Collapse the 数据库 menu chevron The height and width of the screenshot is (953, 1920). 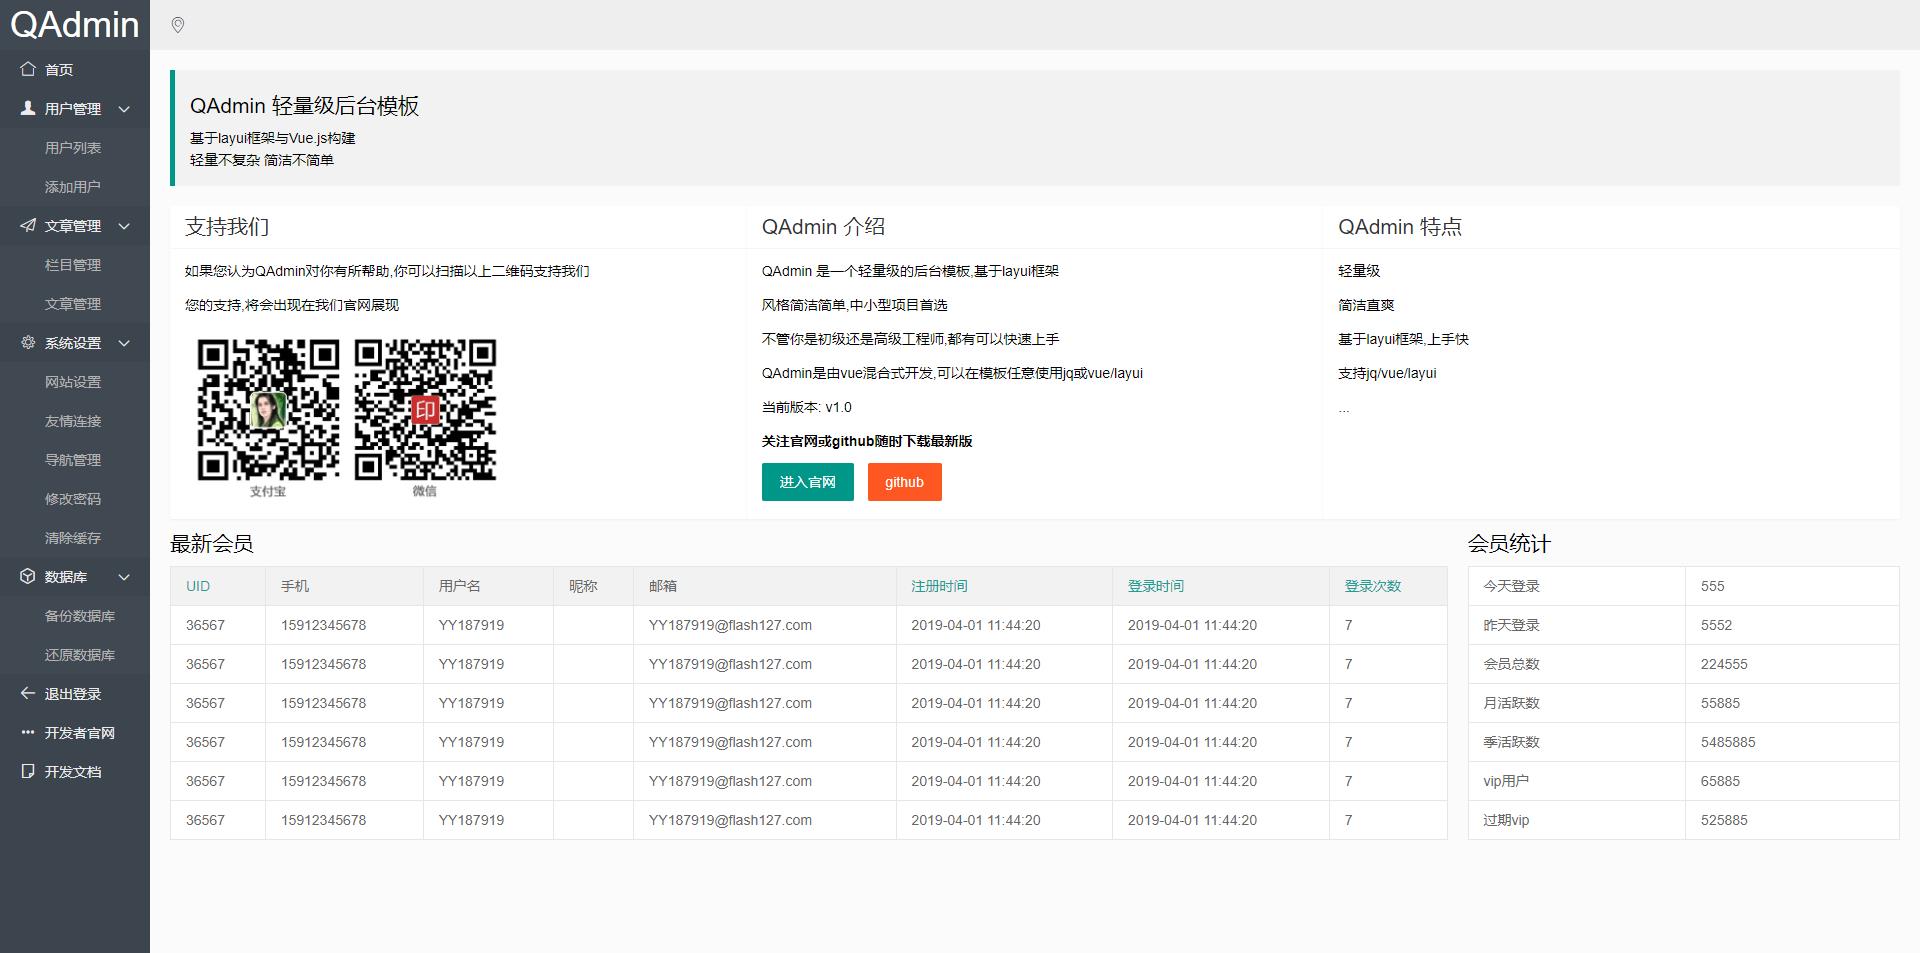click(x=124, y=577)
